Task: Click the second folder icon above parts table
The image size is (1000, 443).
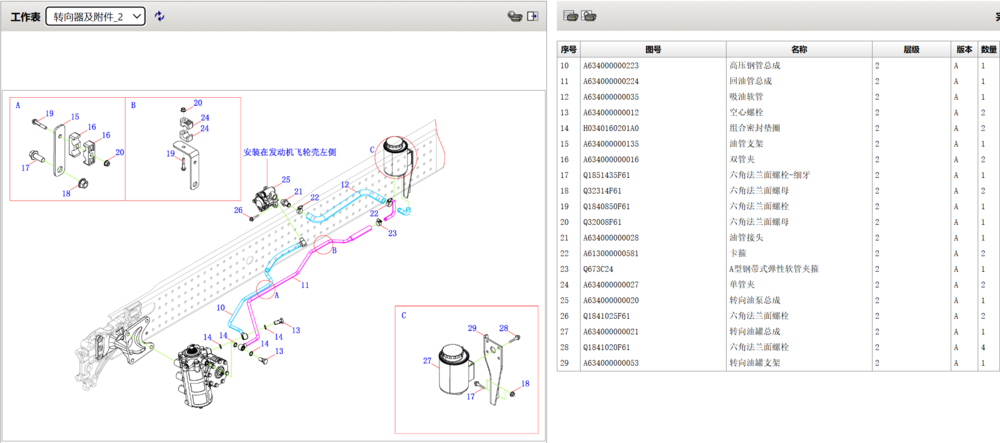Action: click(590, 16)
